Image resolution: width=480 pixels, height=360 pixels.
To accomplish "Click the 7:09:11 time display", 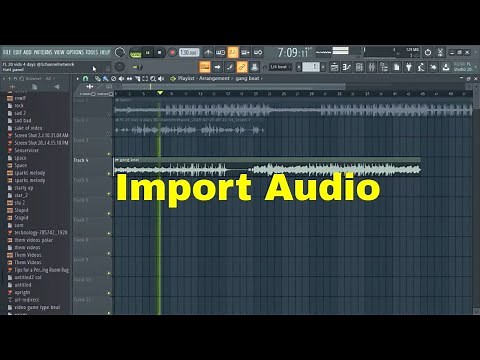I will (294, 52).
